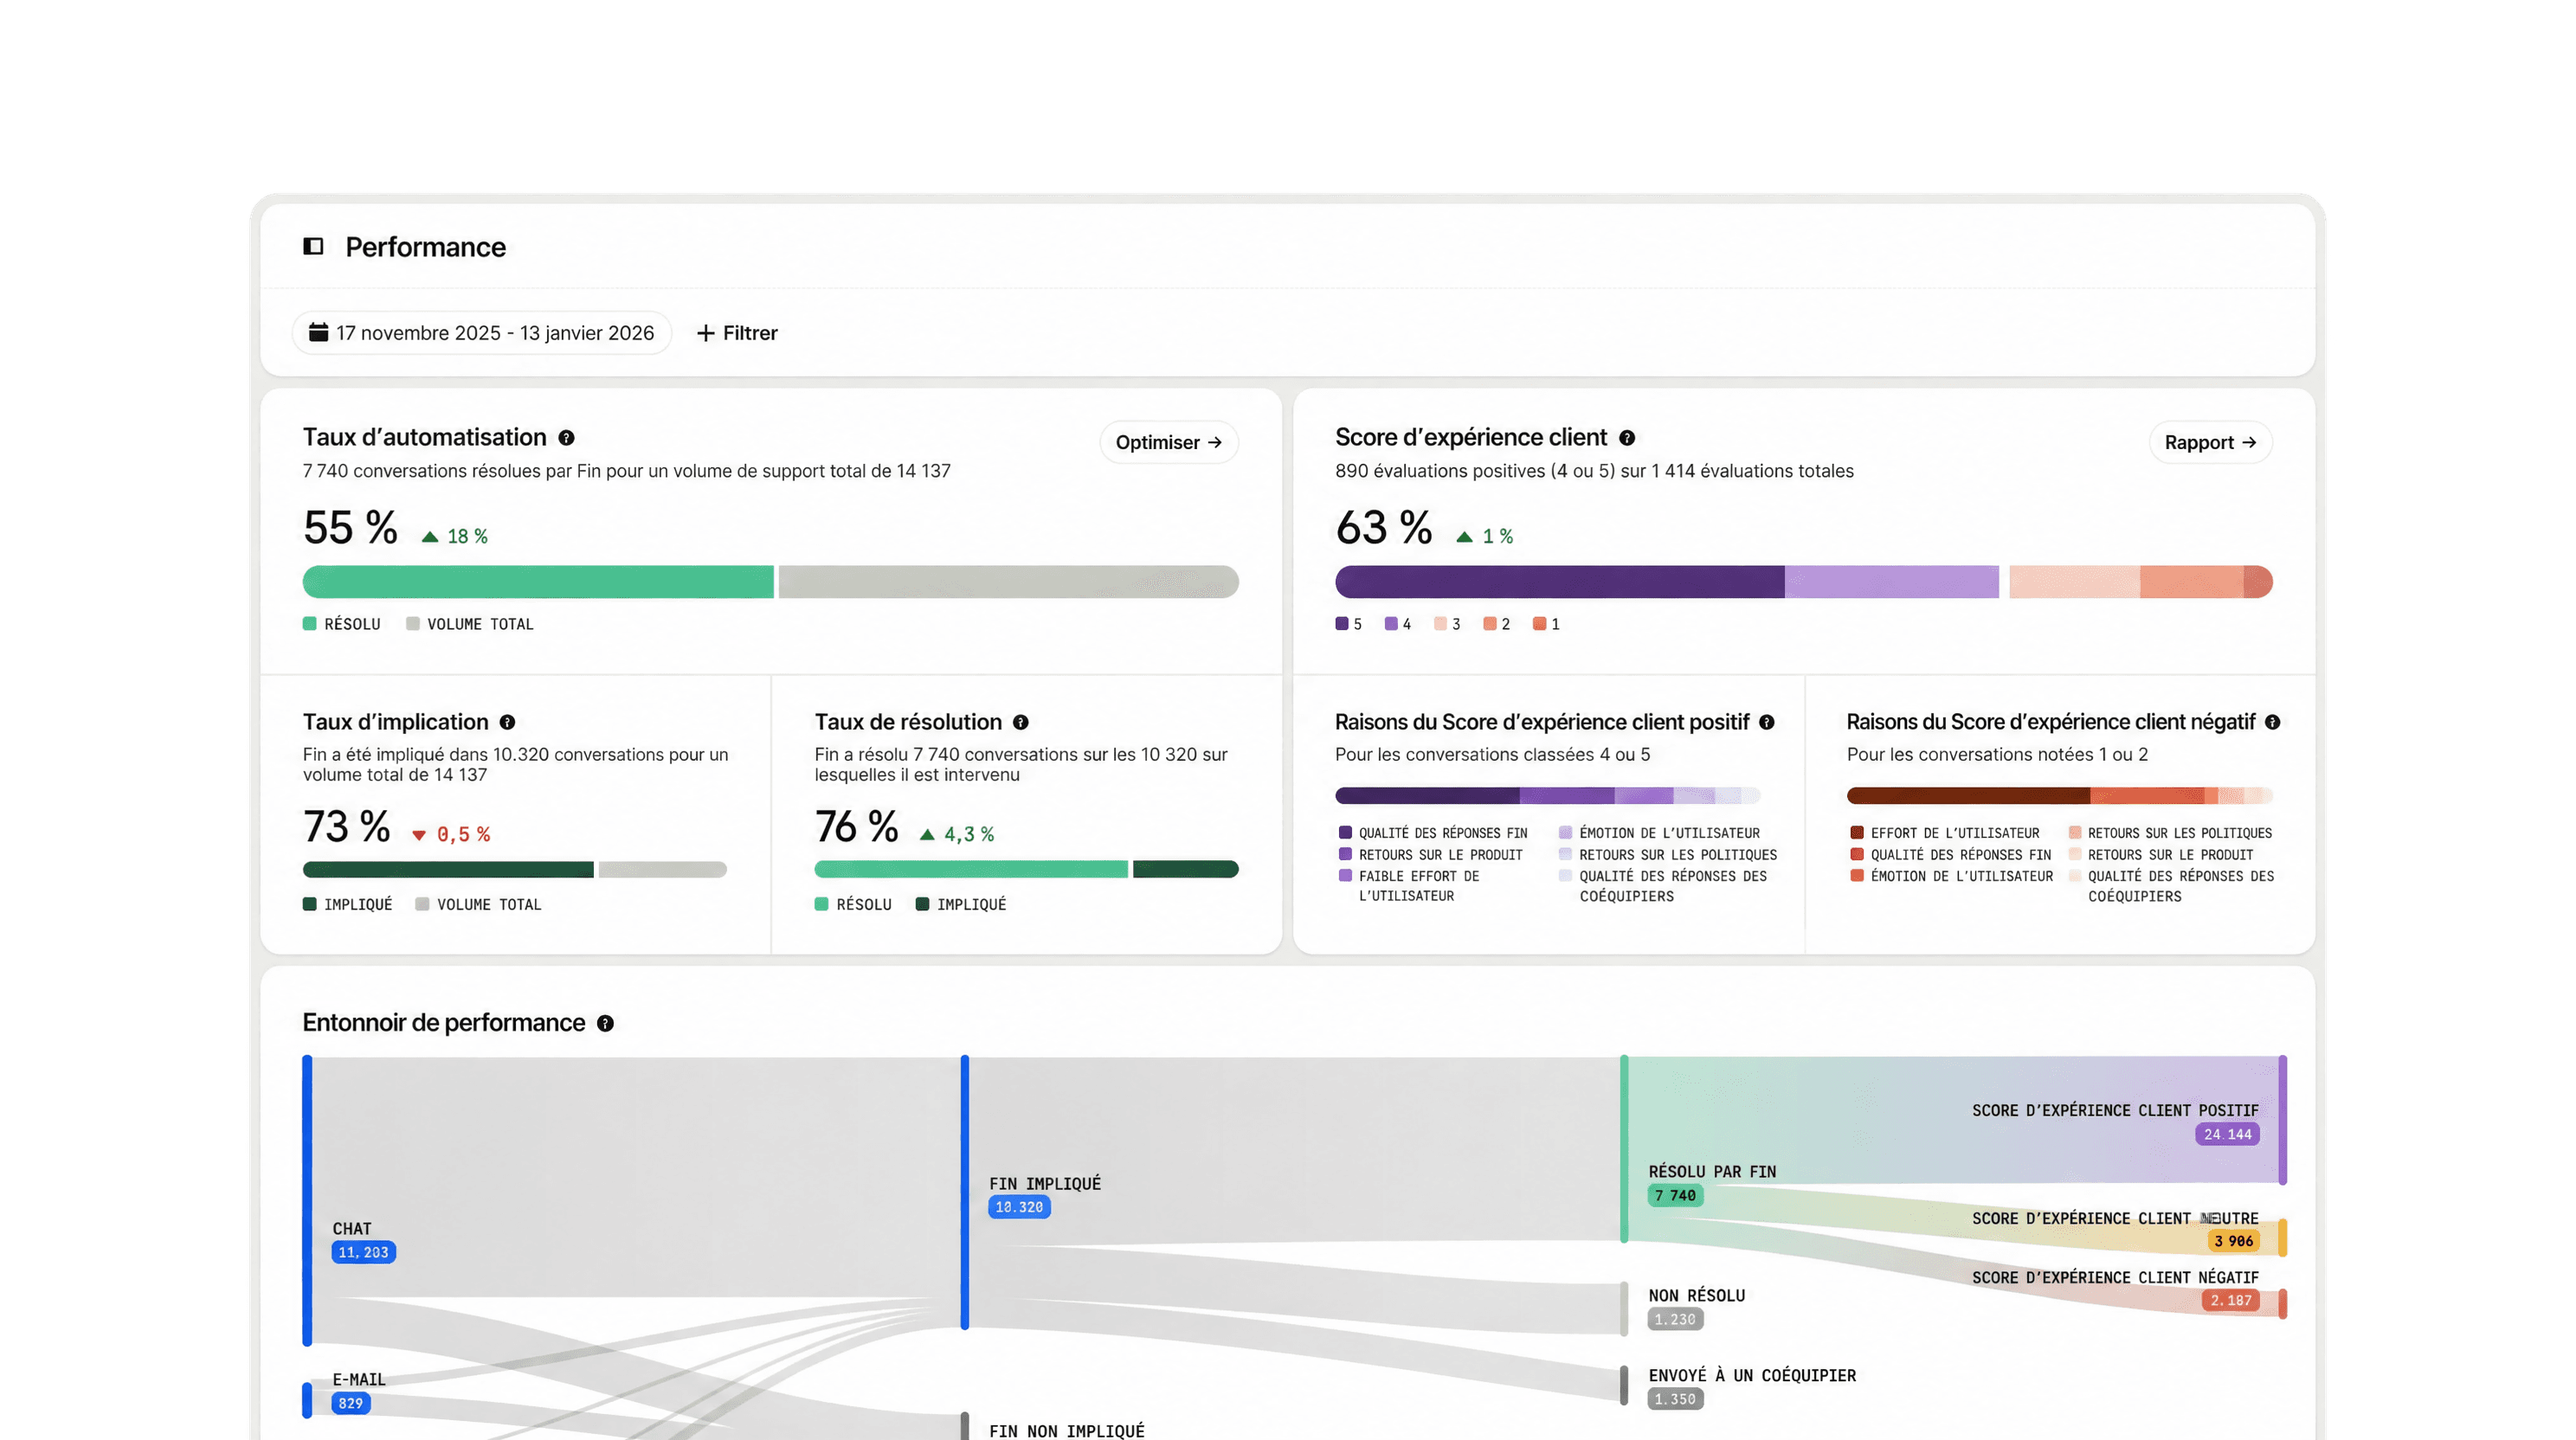Open Optimiser for automation rate
2576x1440 pixels.
click(1169, 442)
